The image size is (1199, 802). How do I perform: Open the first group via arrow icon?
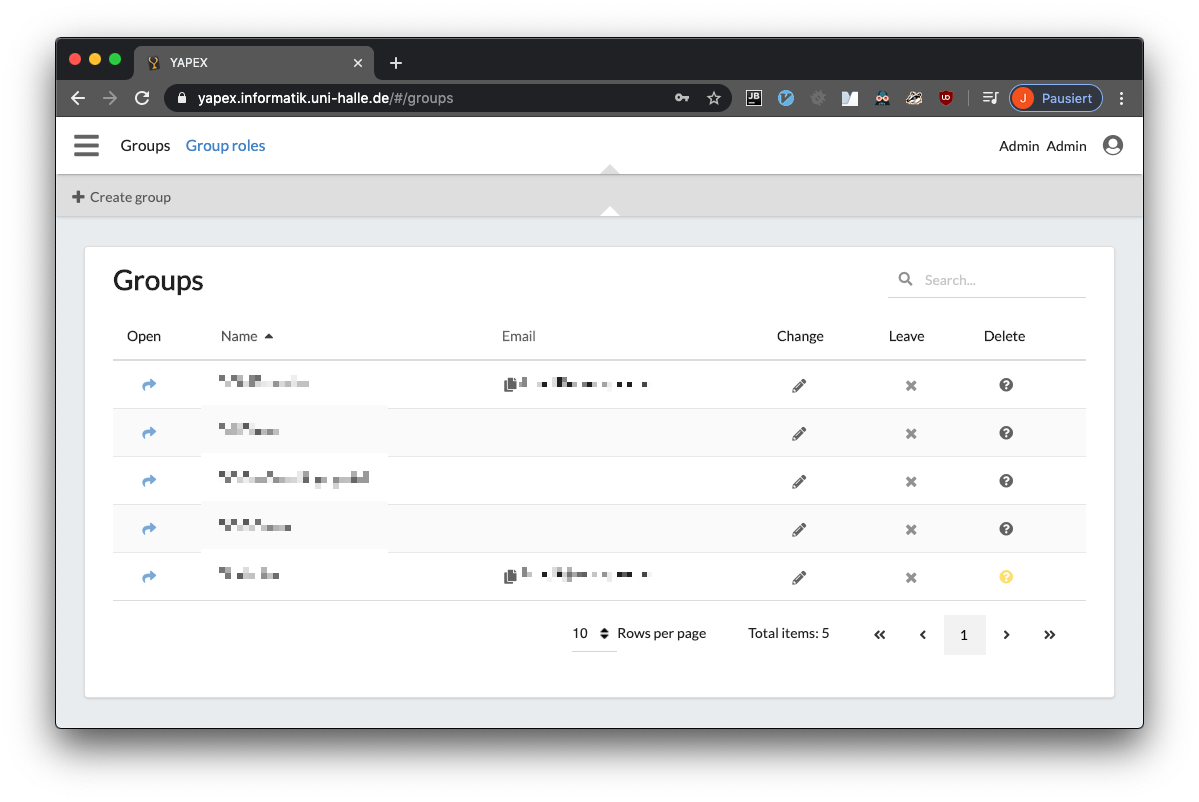point(149,385)
